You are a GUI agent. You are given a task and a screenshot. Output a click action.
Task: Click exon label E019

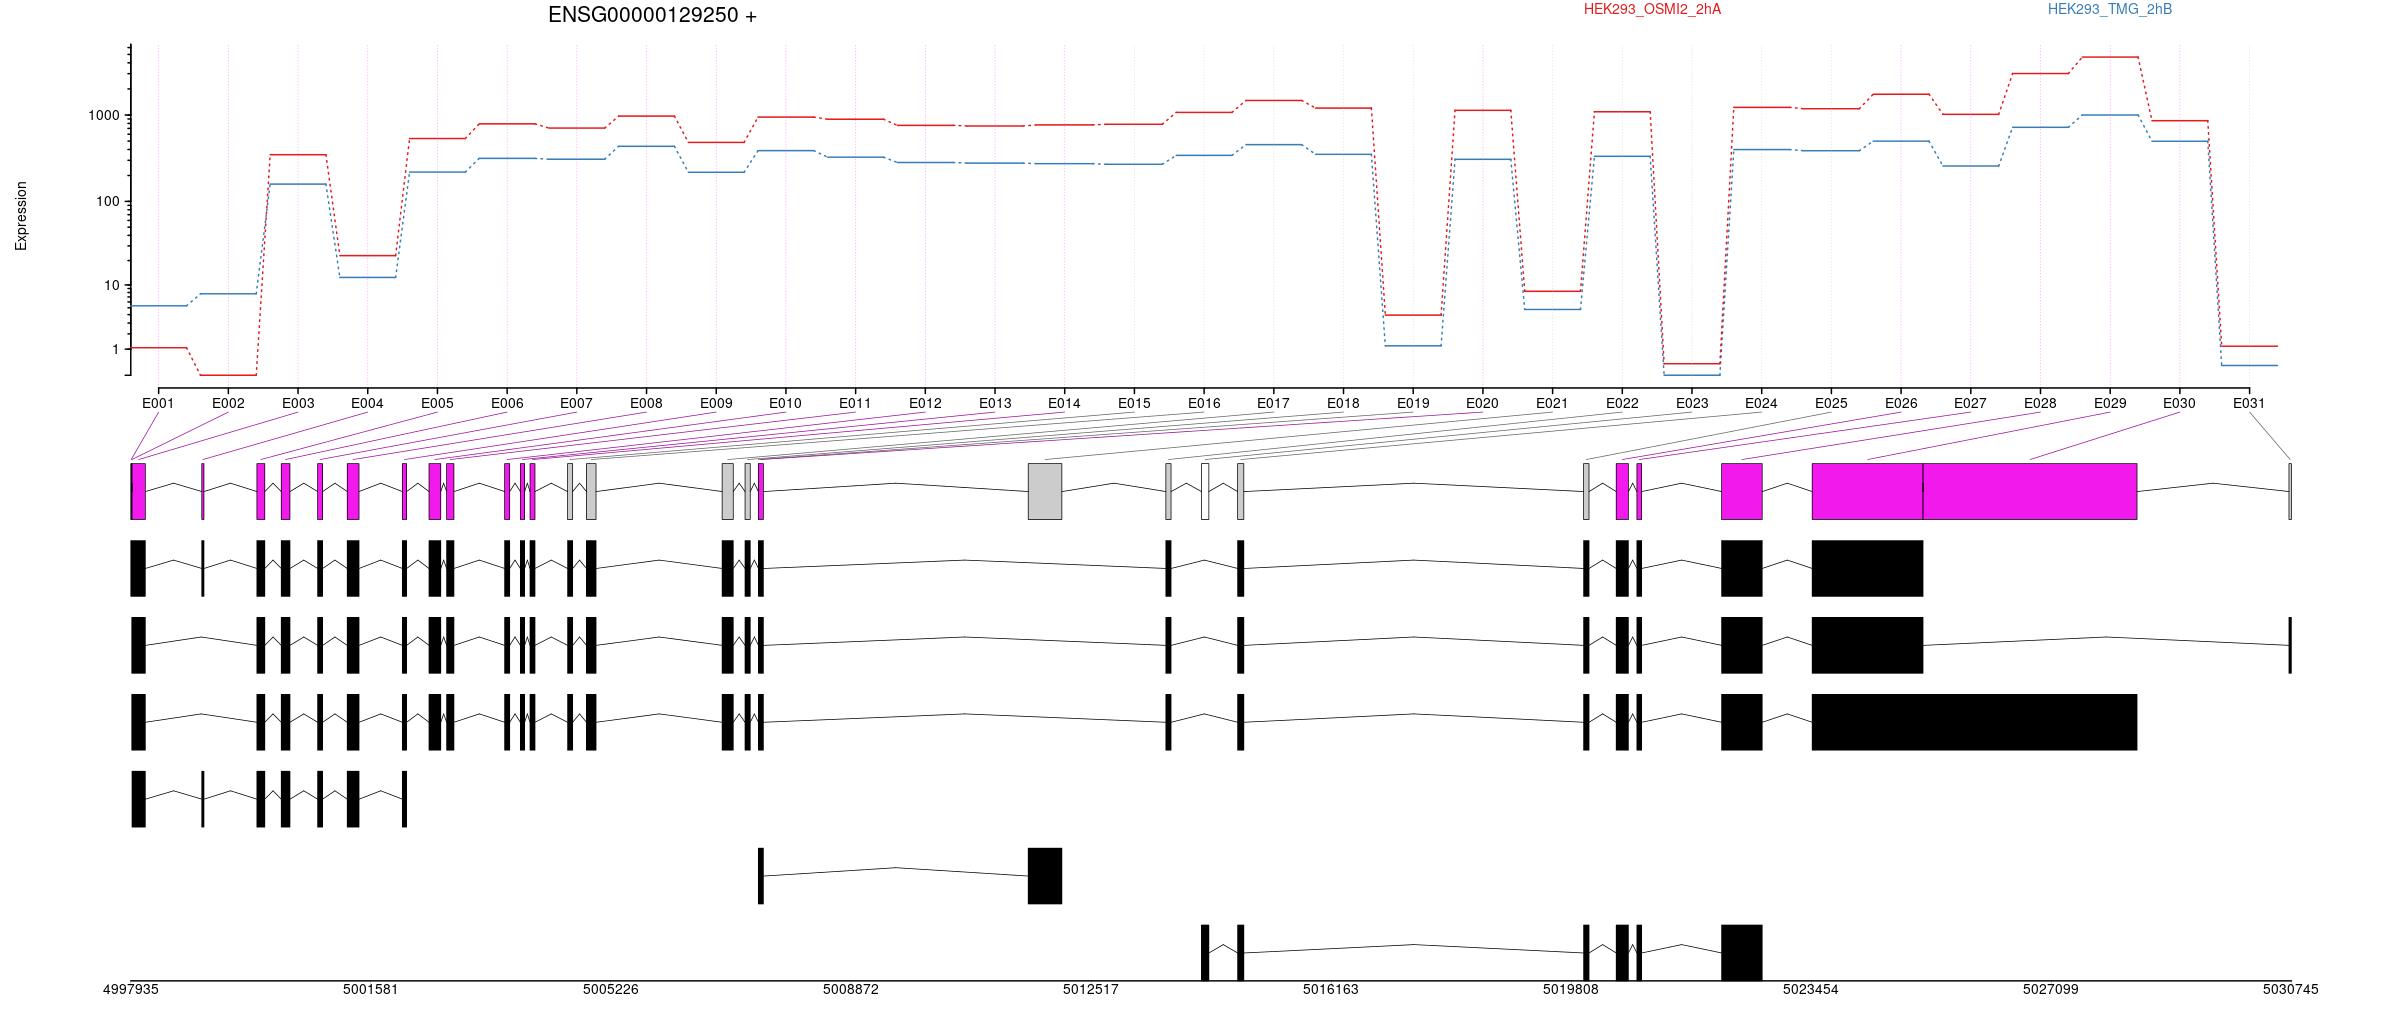tap(1413, 404)
